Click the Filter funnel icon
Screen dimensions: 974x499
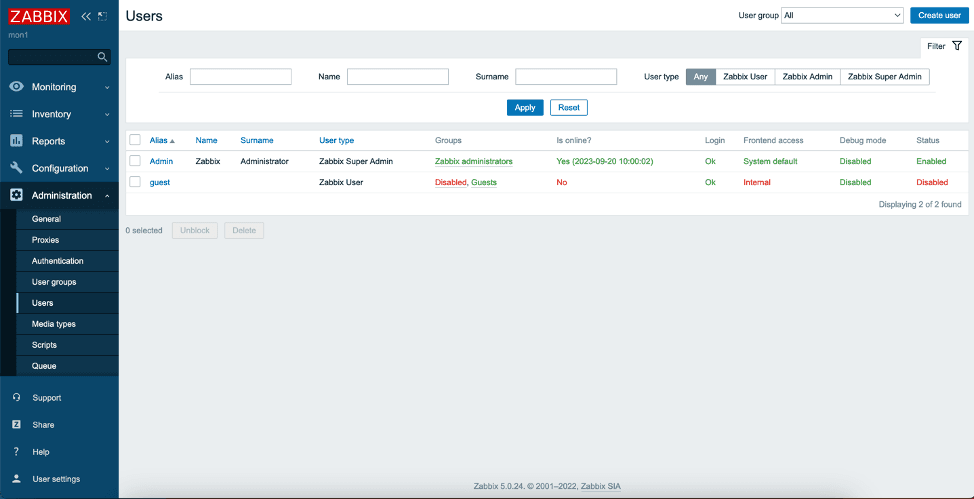(957, 46)
